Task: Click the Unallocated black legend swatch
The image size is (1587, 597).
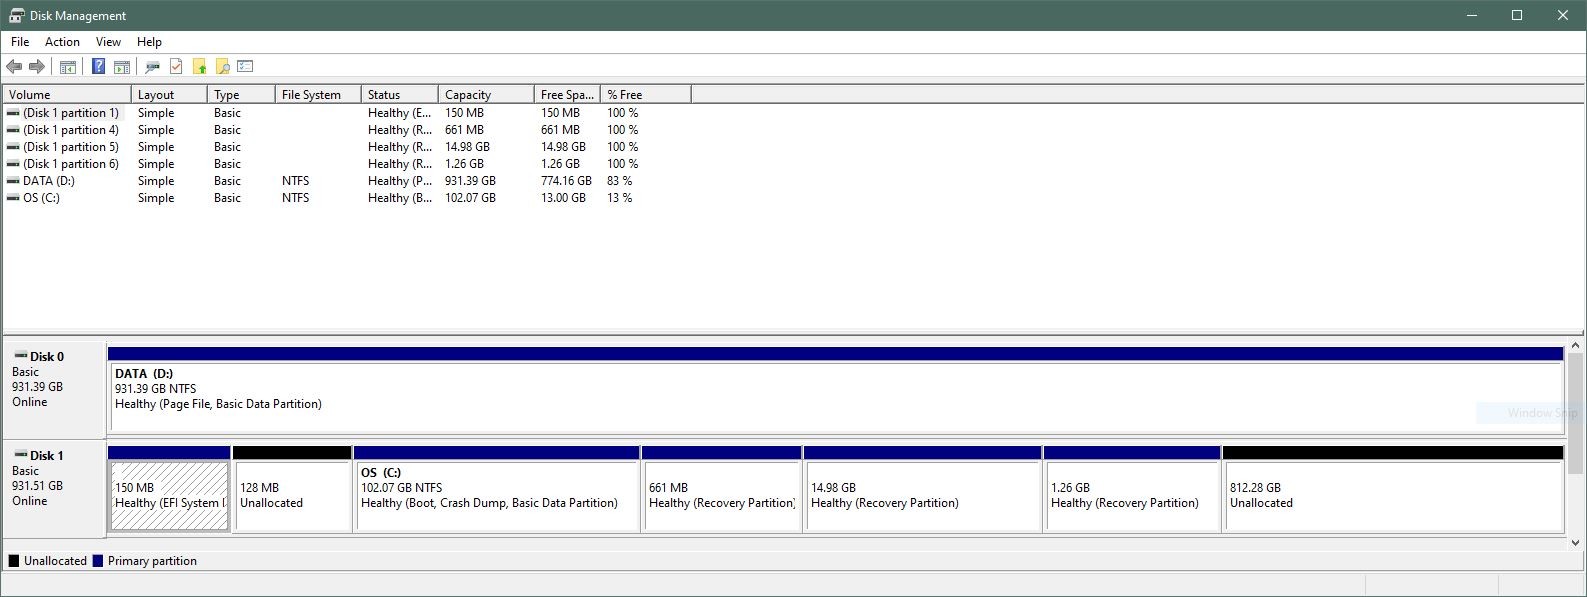Action: pyautogui.click(x=14, y=561)
